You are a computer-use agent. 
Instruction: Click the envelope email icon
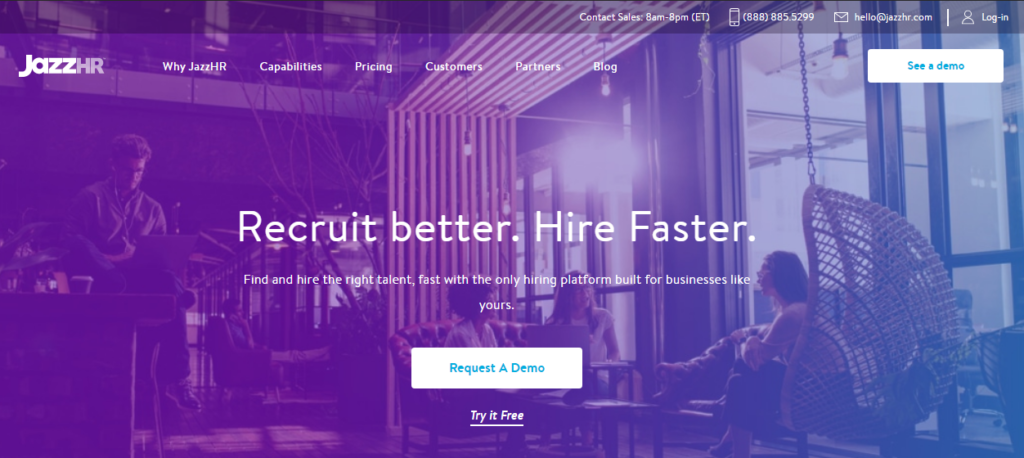[x=840, y=17]
